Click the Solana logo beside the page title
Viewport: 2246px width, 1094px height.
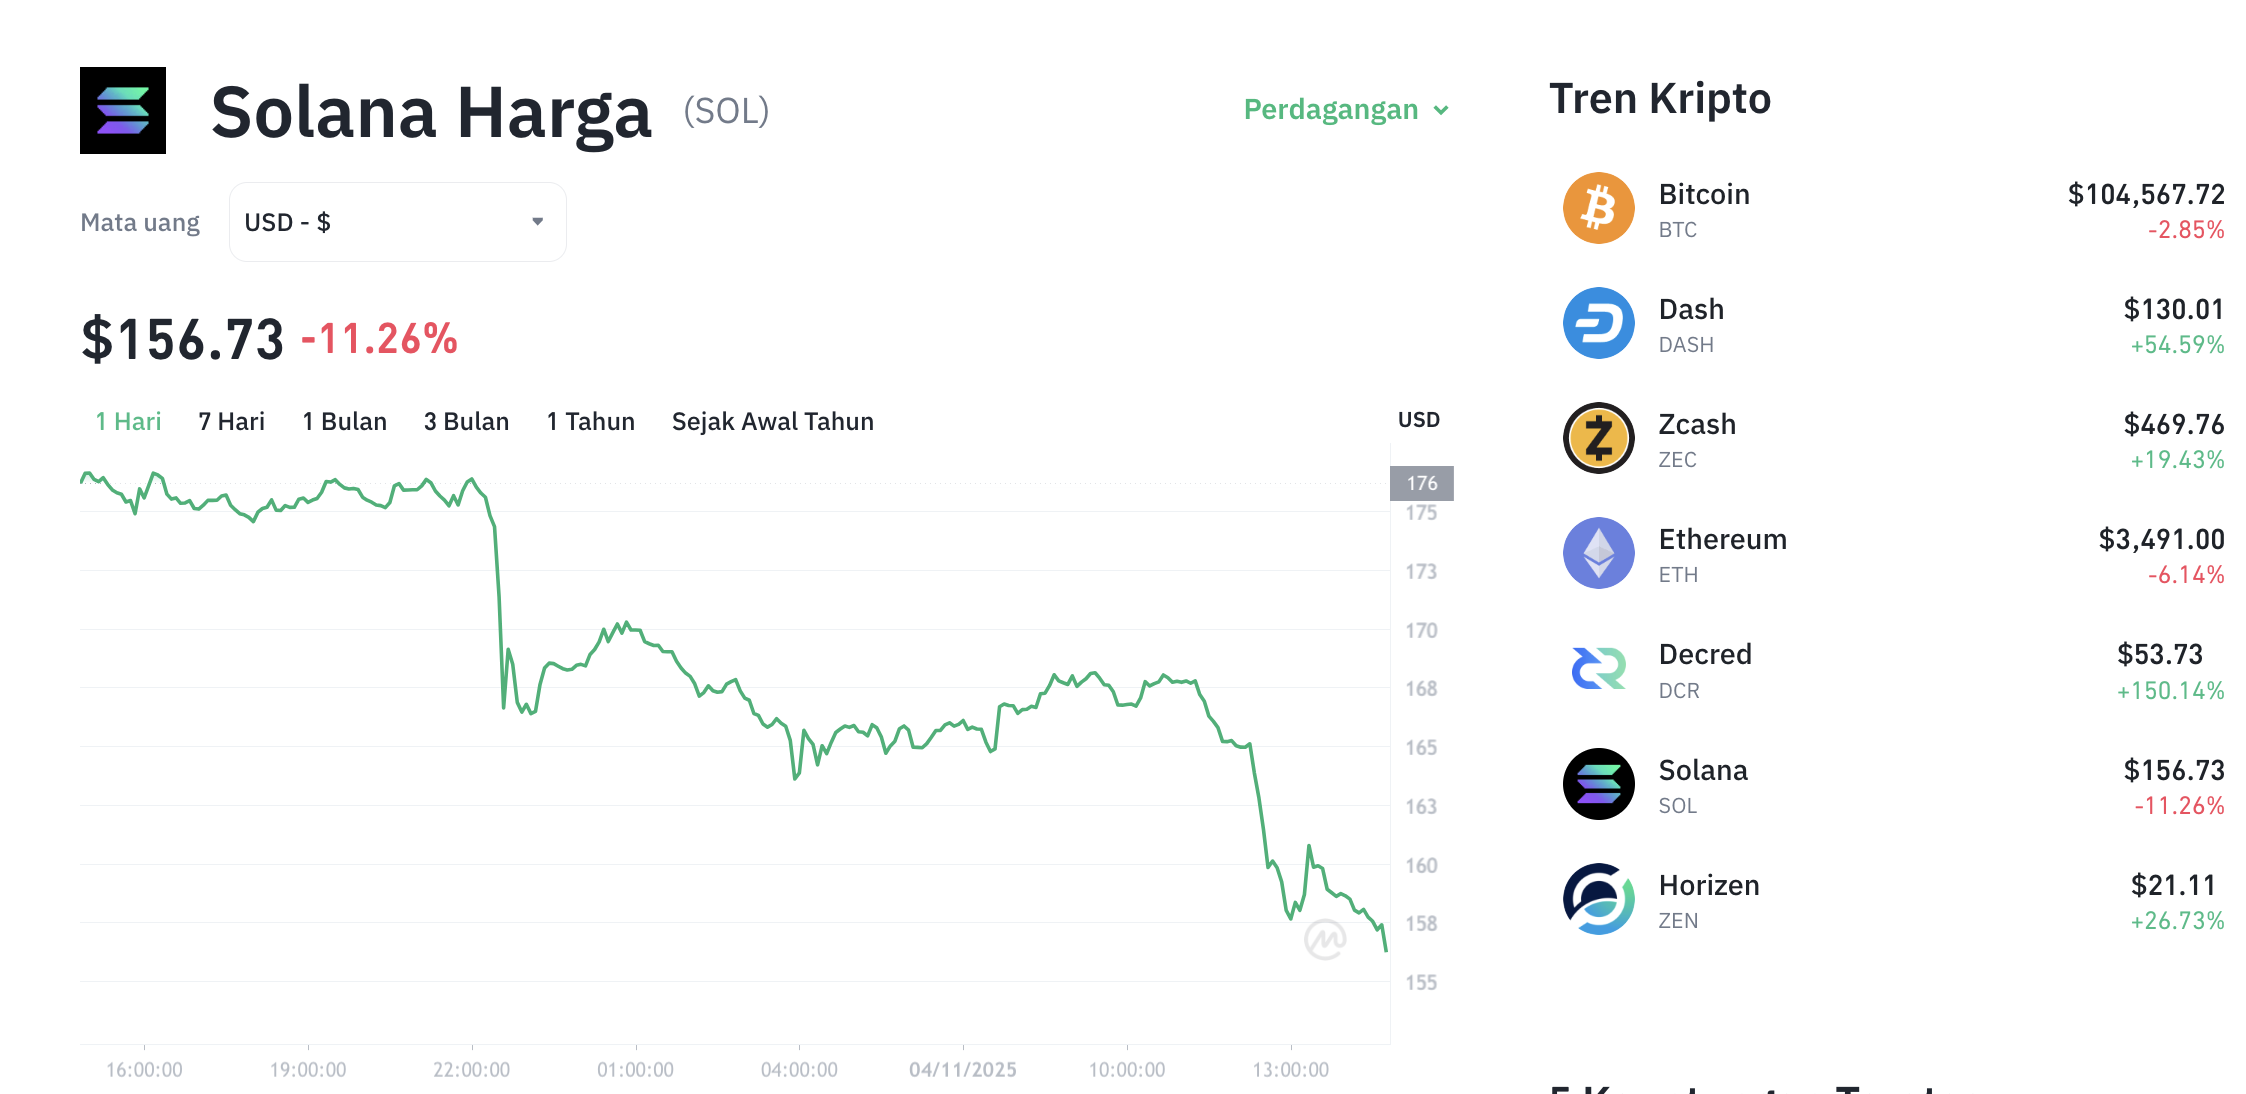[122, 110]
